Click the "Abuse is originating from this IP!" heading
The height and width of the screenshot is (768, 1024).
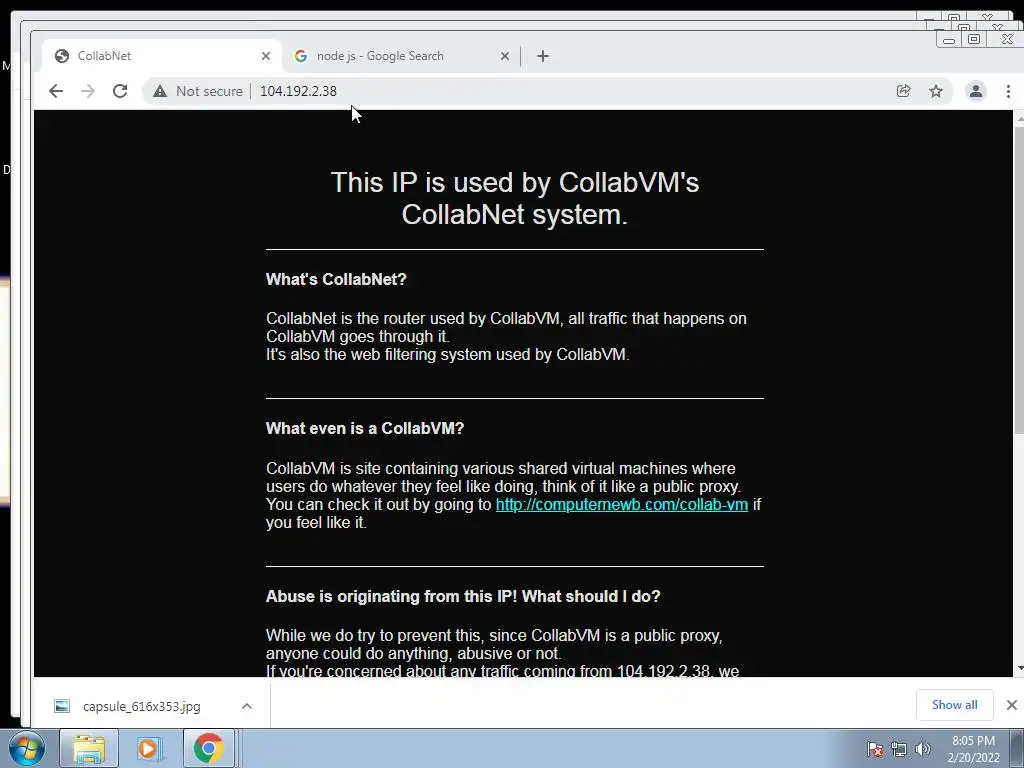click(463, 596)
